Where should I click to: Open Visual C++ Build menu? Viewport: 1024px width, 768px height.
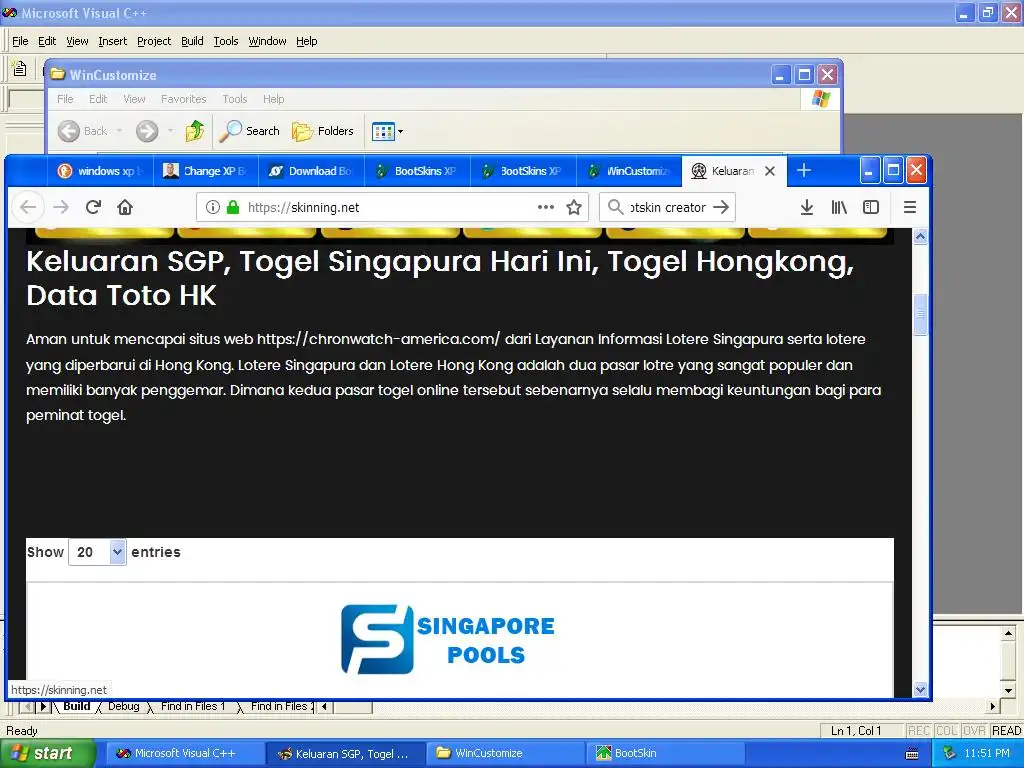coord(192,41)
